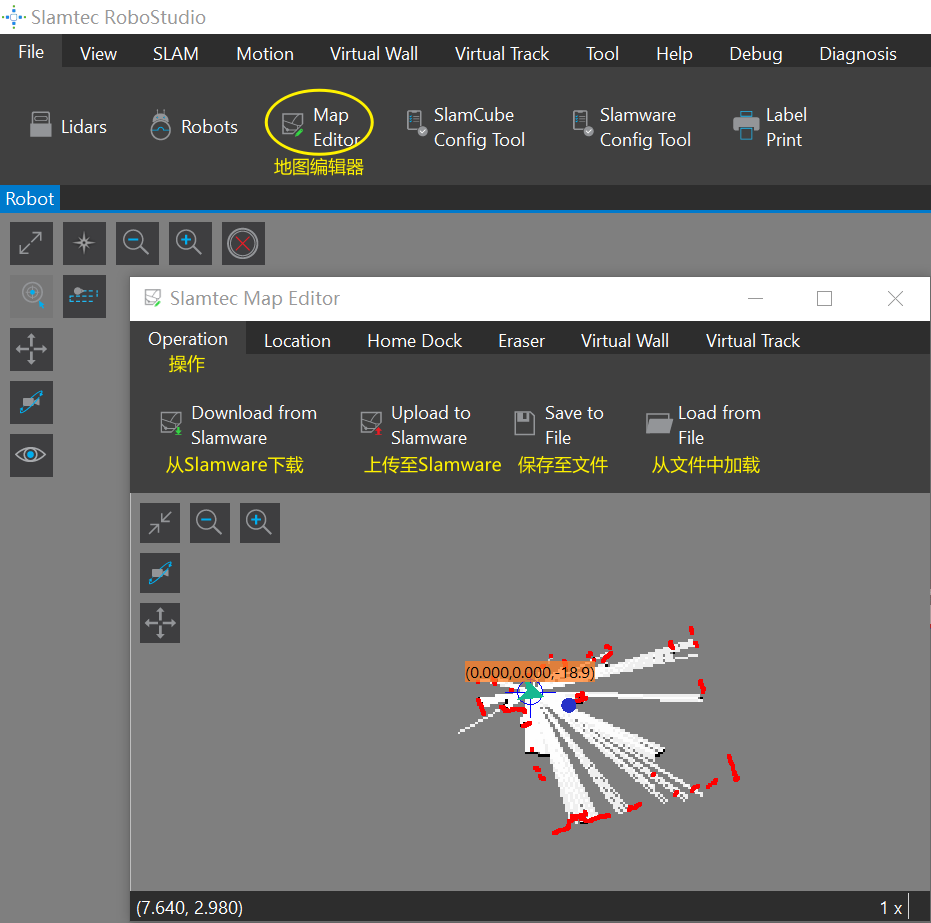The image size is (931, 923).
Task: Zoom out in the Map Editor canvas
Action: (210, 523)
